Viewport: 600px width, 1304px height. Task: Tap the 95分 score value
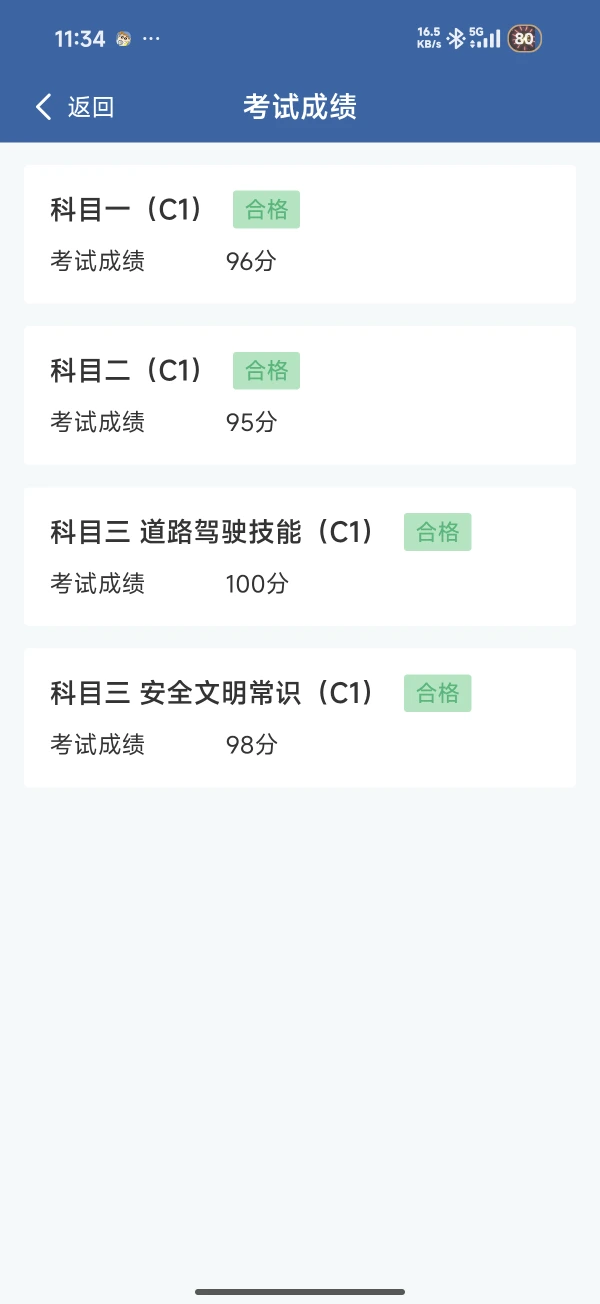pos(251,422)
